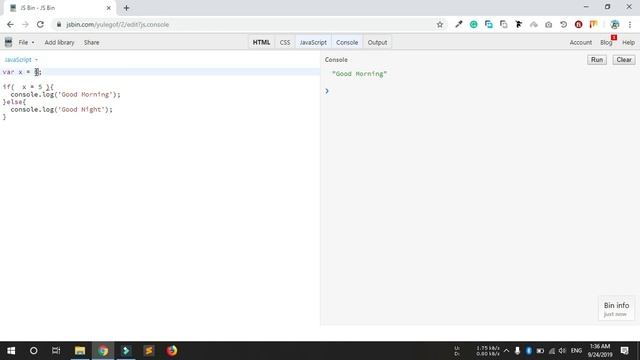Open the Bin info panel
Viewport: 640px width, 360px height.
(x=616, y=309)
